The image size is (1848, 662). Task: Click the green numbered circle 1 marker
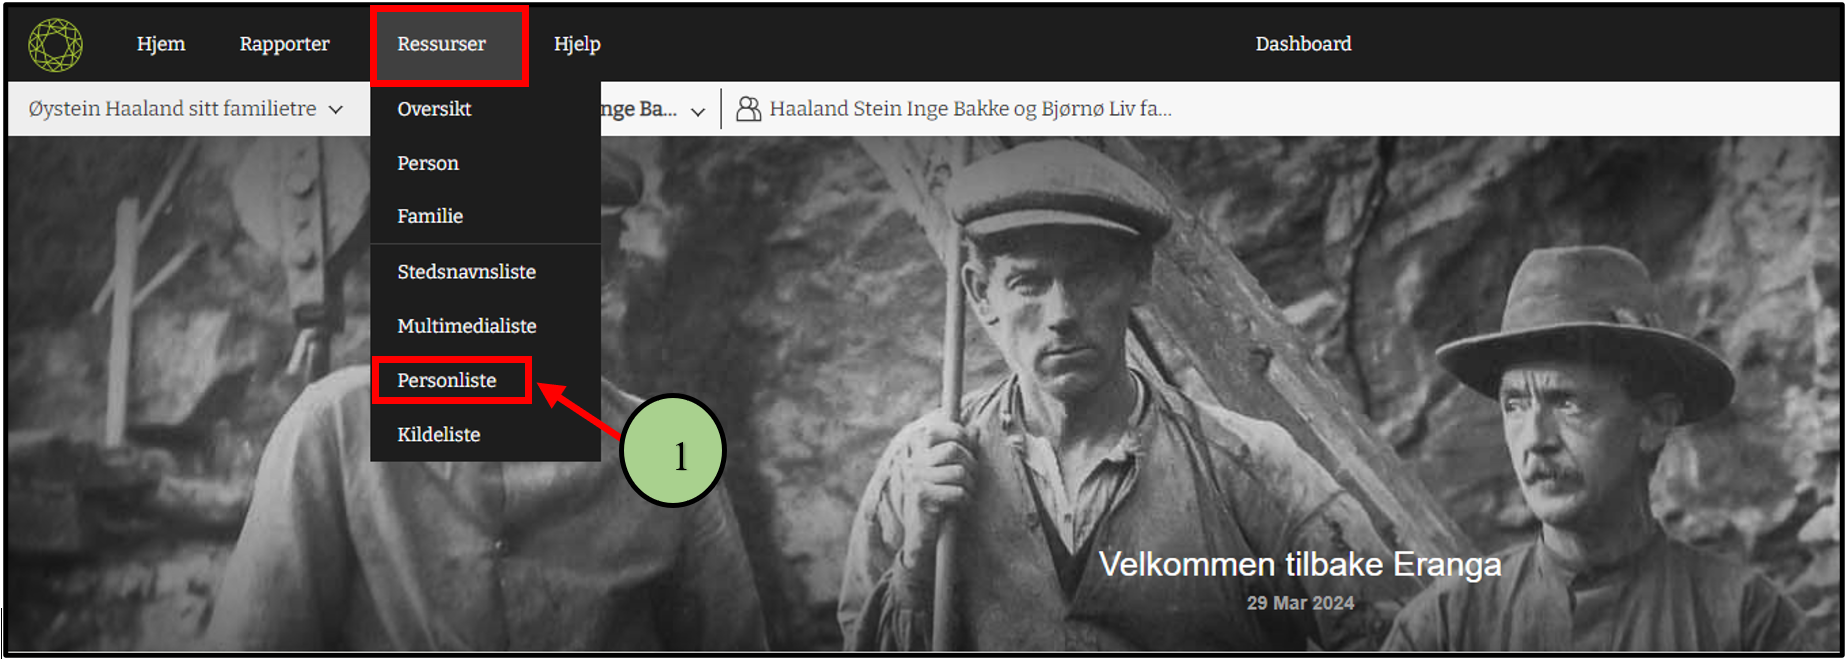(x=673, y=450)
